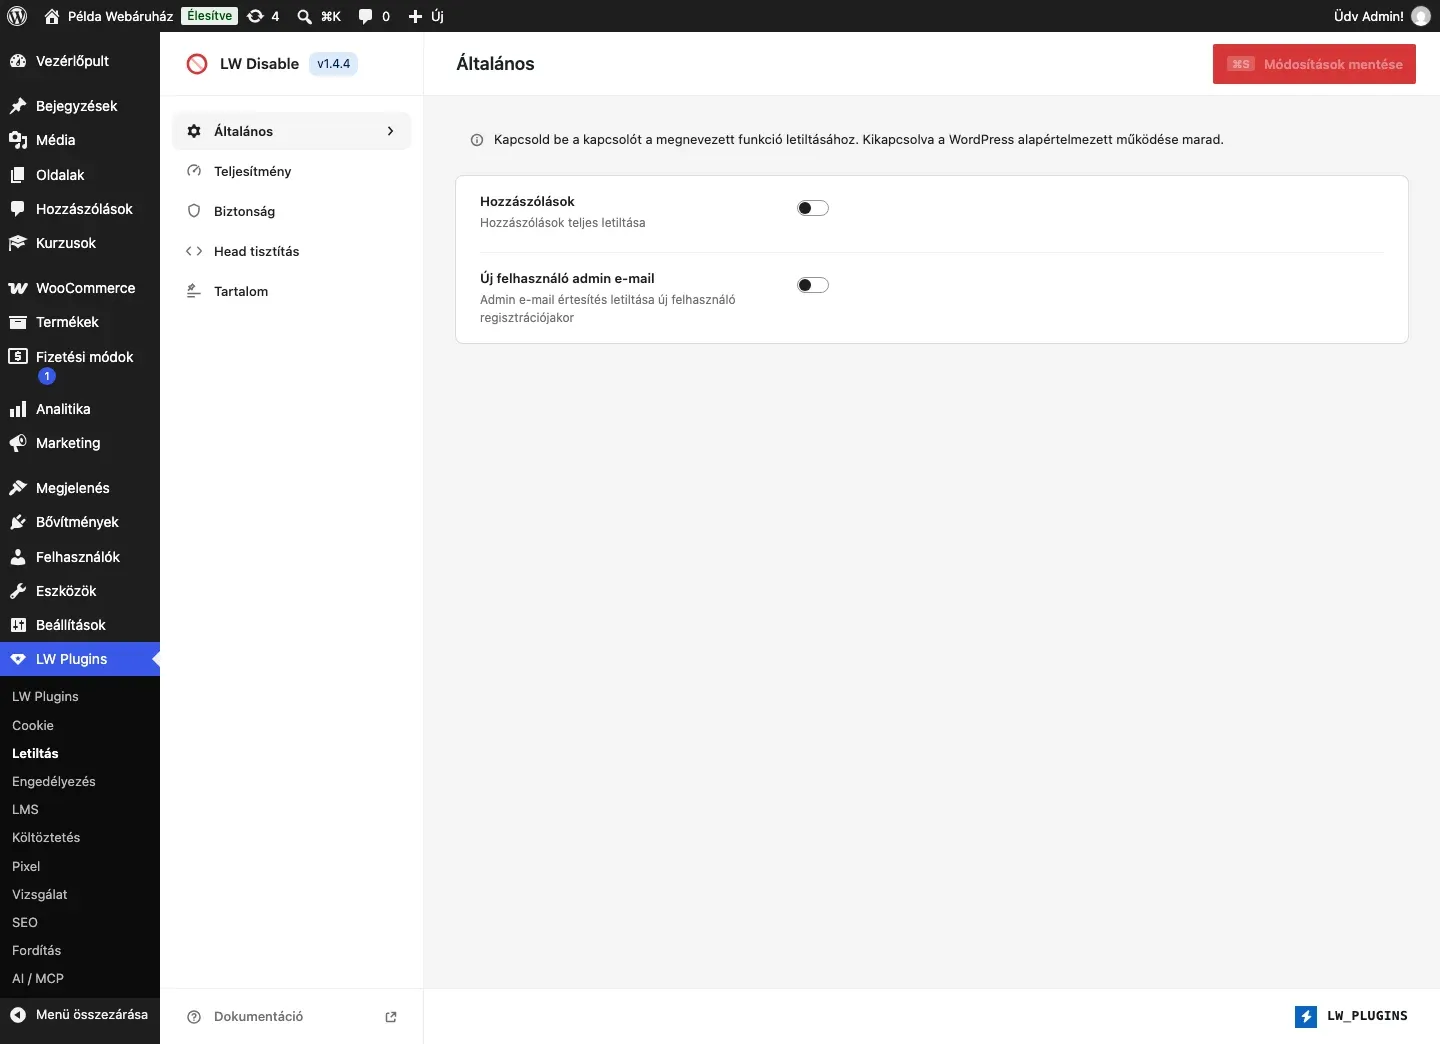This screenshot has height=1044, width=1440.
Task: Click the Média icon in sidebar
Action: point(18,140)
